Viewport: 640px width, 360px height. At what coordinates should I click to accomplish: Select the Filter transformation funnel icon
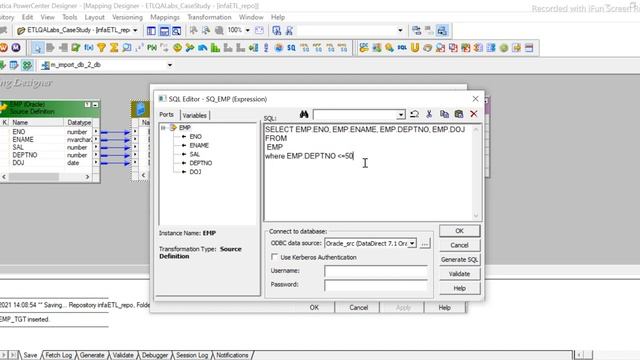101,48
